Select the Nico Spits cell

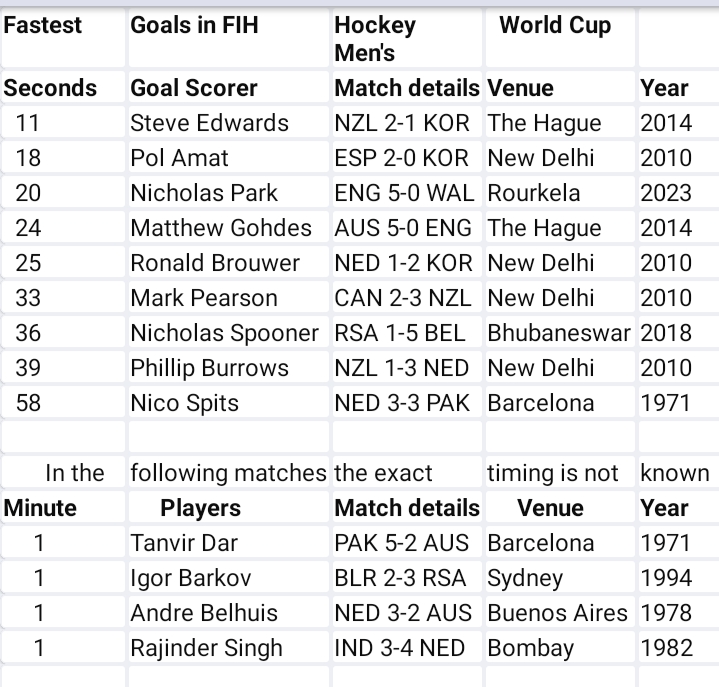click(x=184, y=404)
